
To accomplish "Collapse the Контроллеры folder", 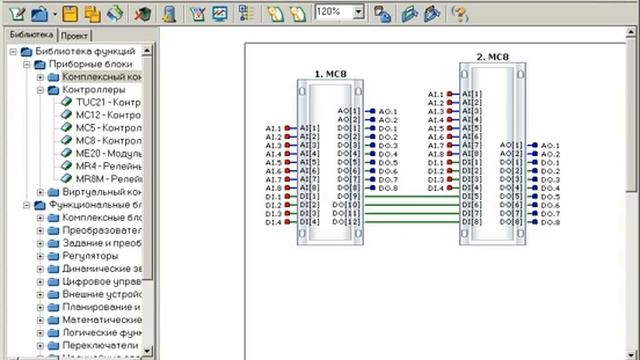I will [40, 90].
